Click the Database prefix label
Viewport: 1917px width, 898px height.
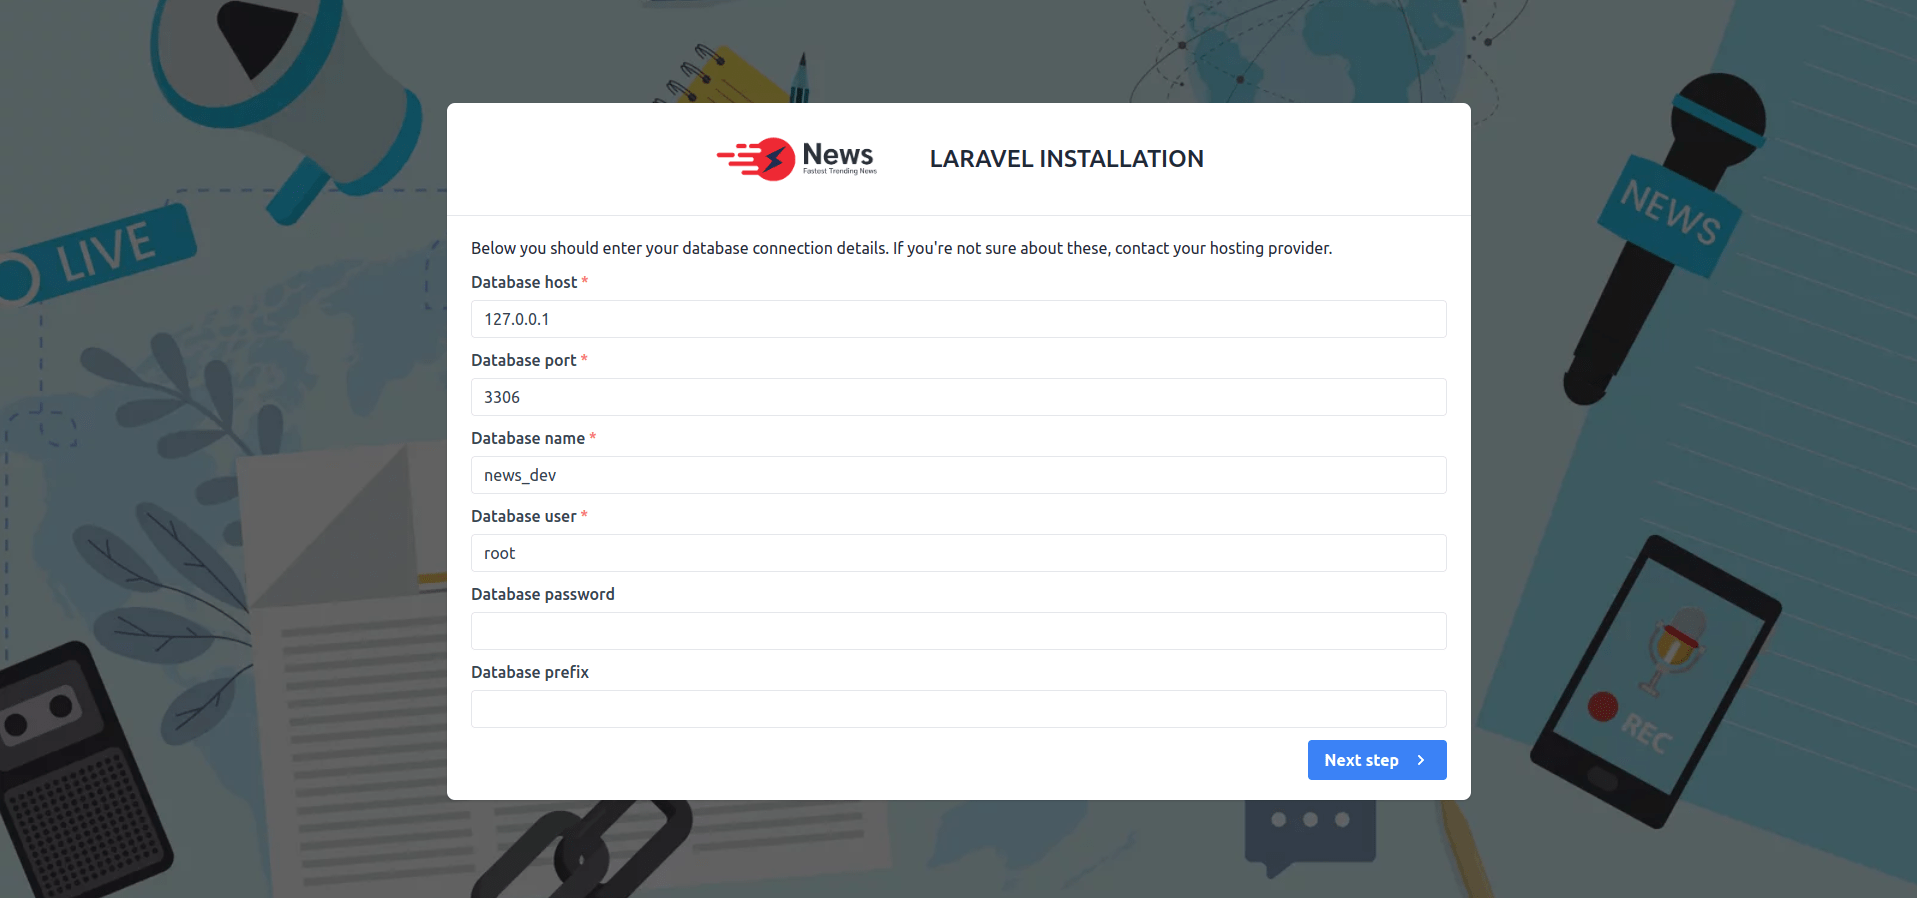coord(530,672)
